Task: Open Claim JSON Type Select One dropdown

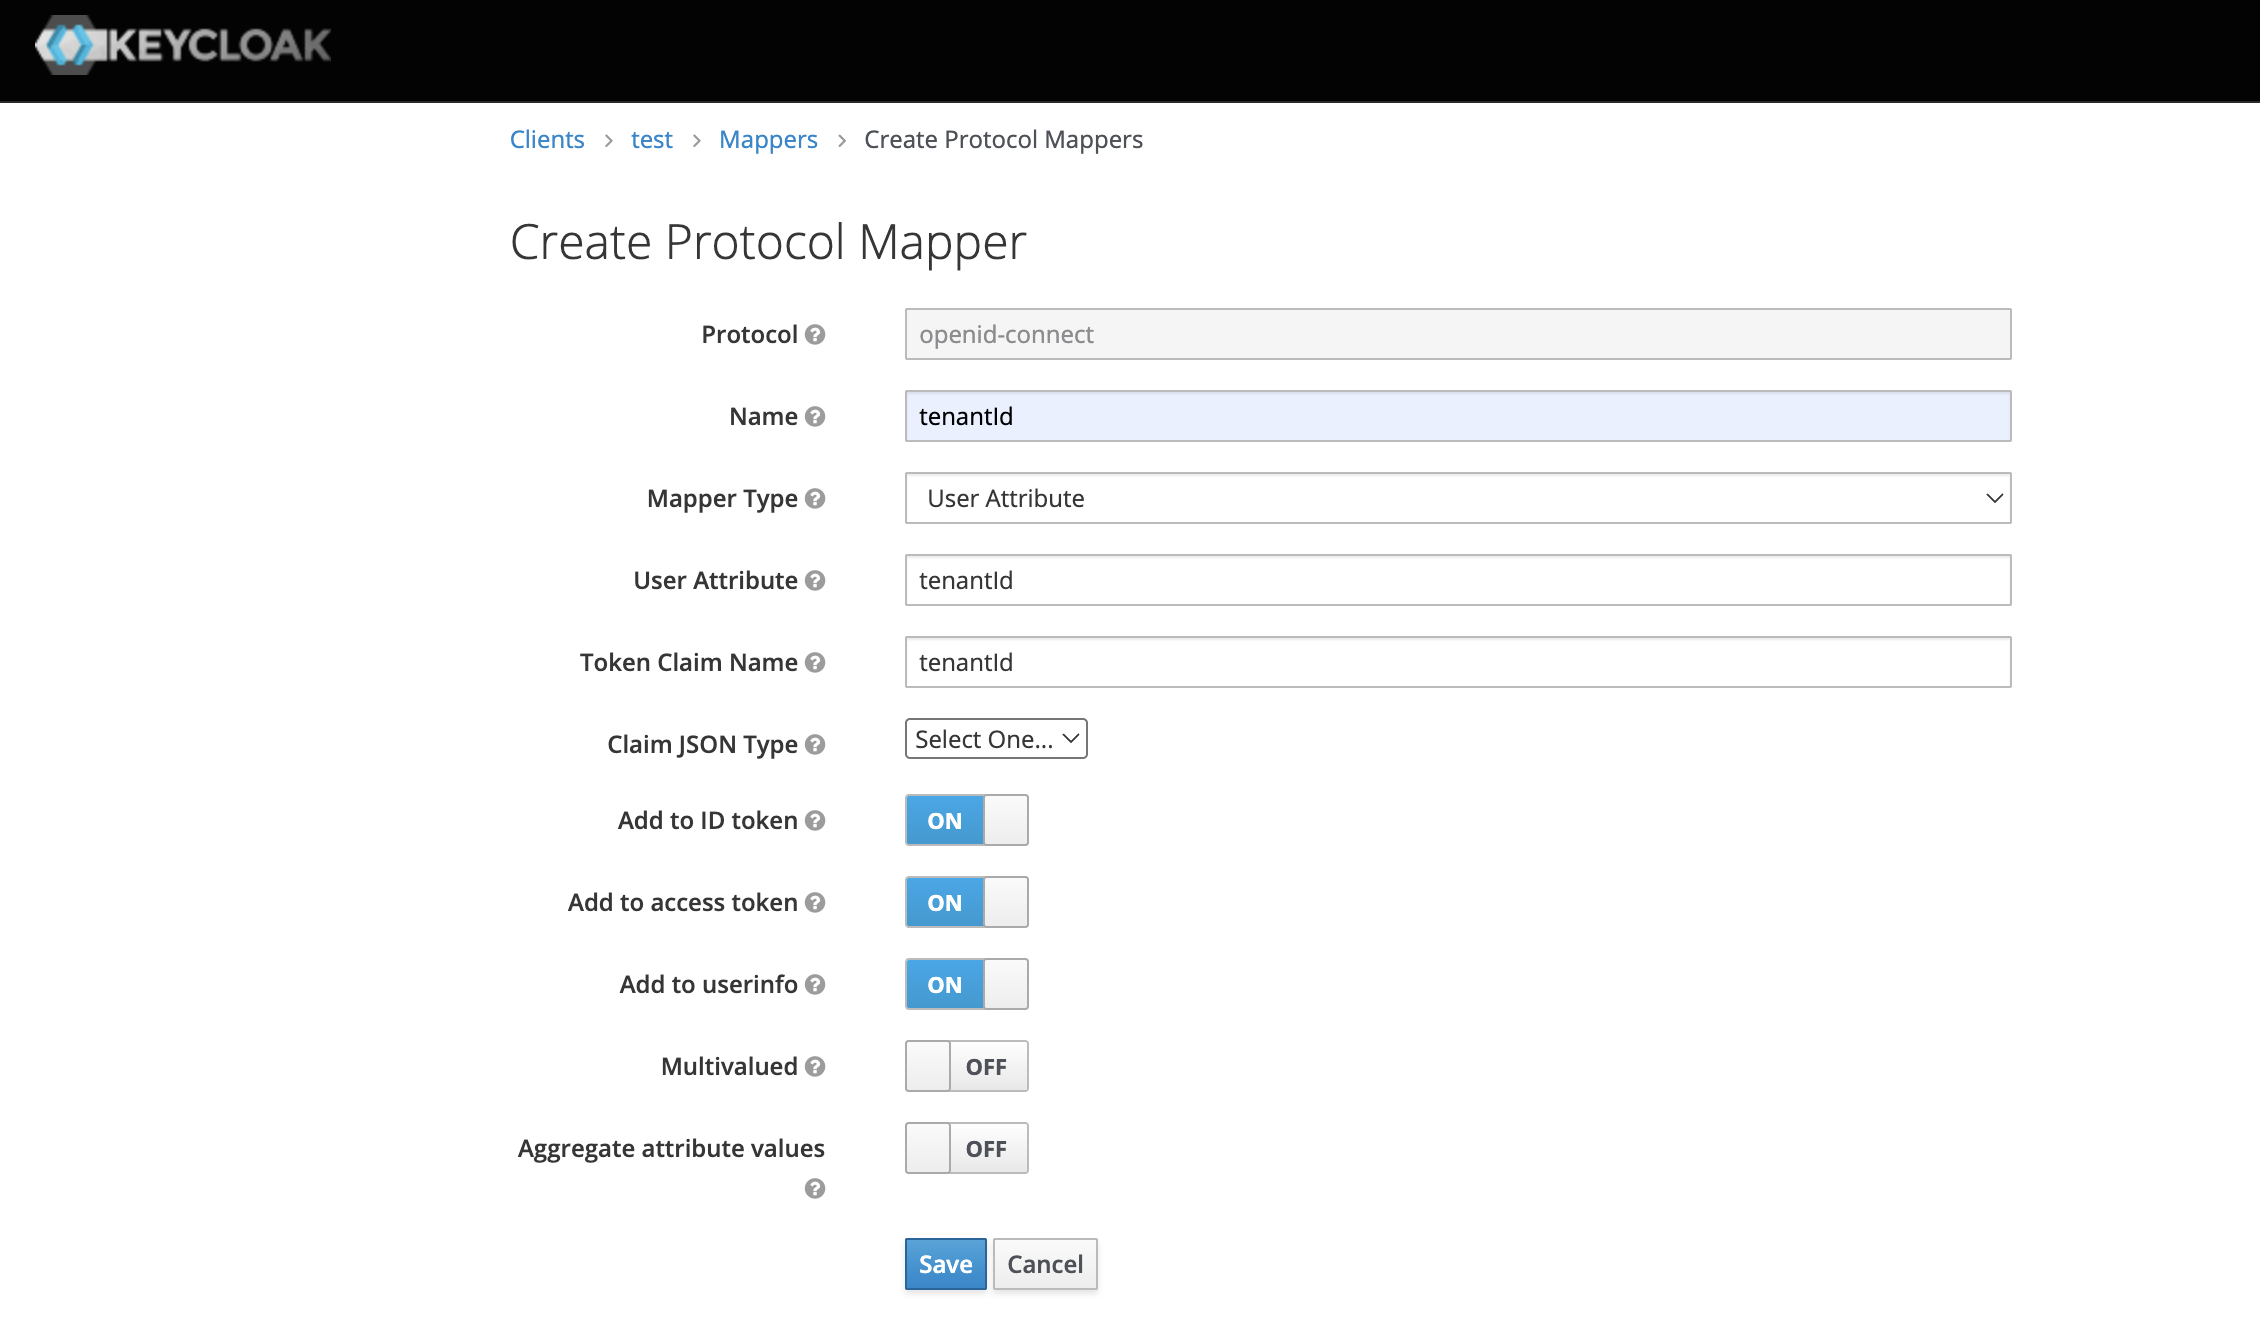Action: (x=995, y=739)
